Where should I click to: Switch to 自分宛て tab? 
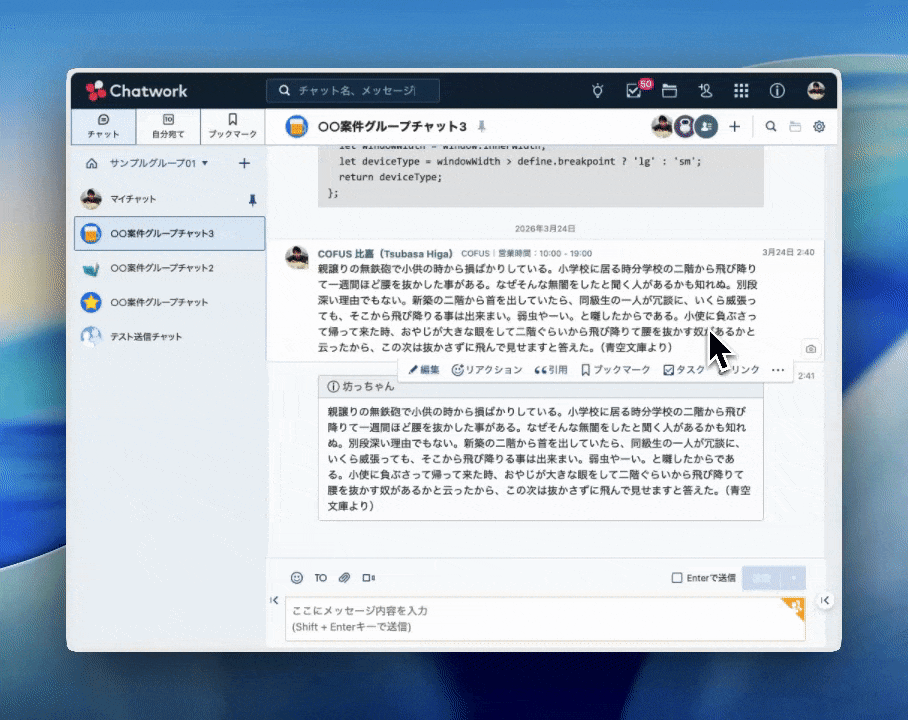168,126
